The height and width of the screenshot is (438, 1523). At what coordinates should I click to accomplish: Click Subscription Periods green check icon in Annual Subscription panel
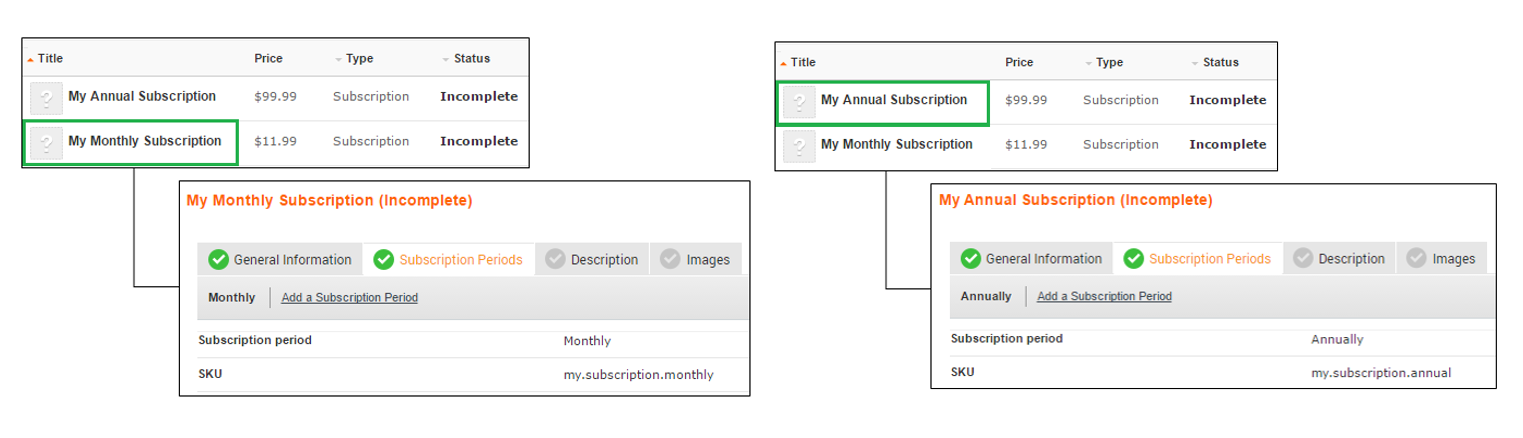click(x=1133, y=259)
